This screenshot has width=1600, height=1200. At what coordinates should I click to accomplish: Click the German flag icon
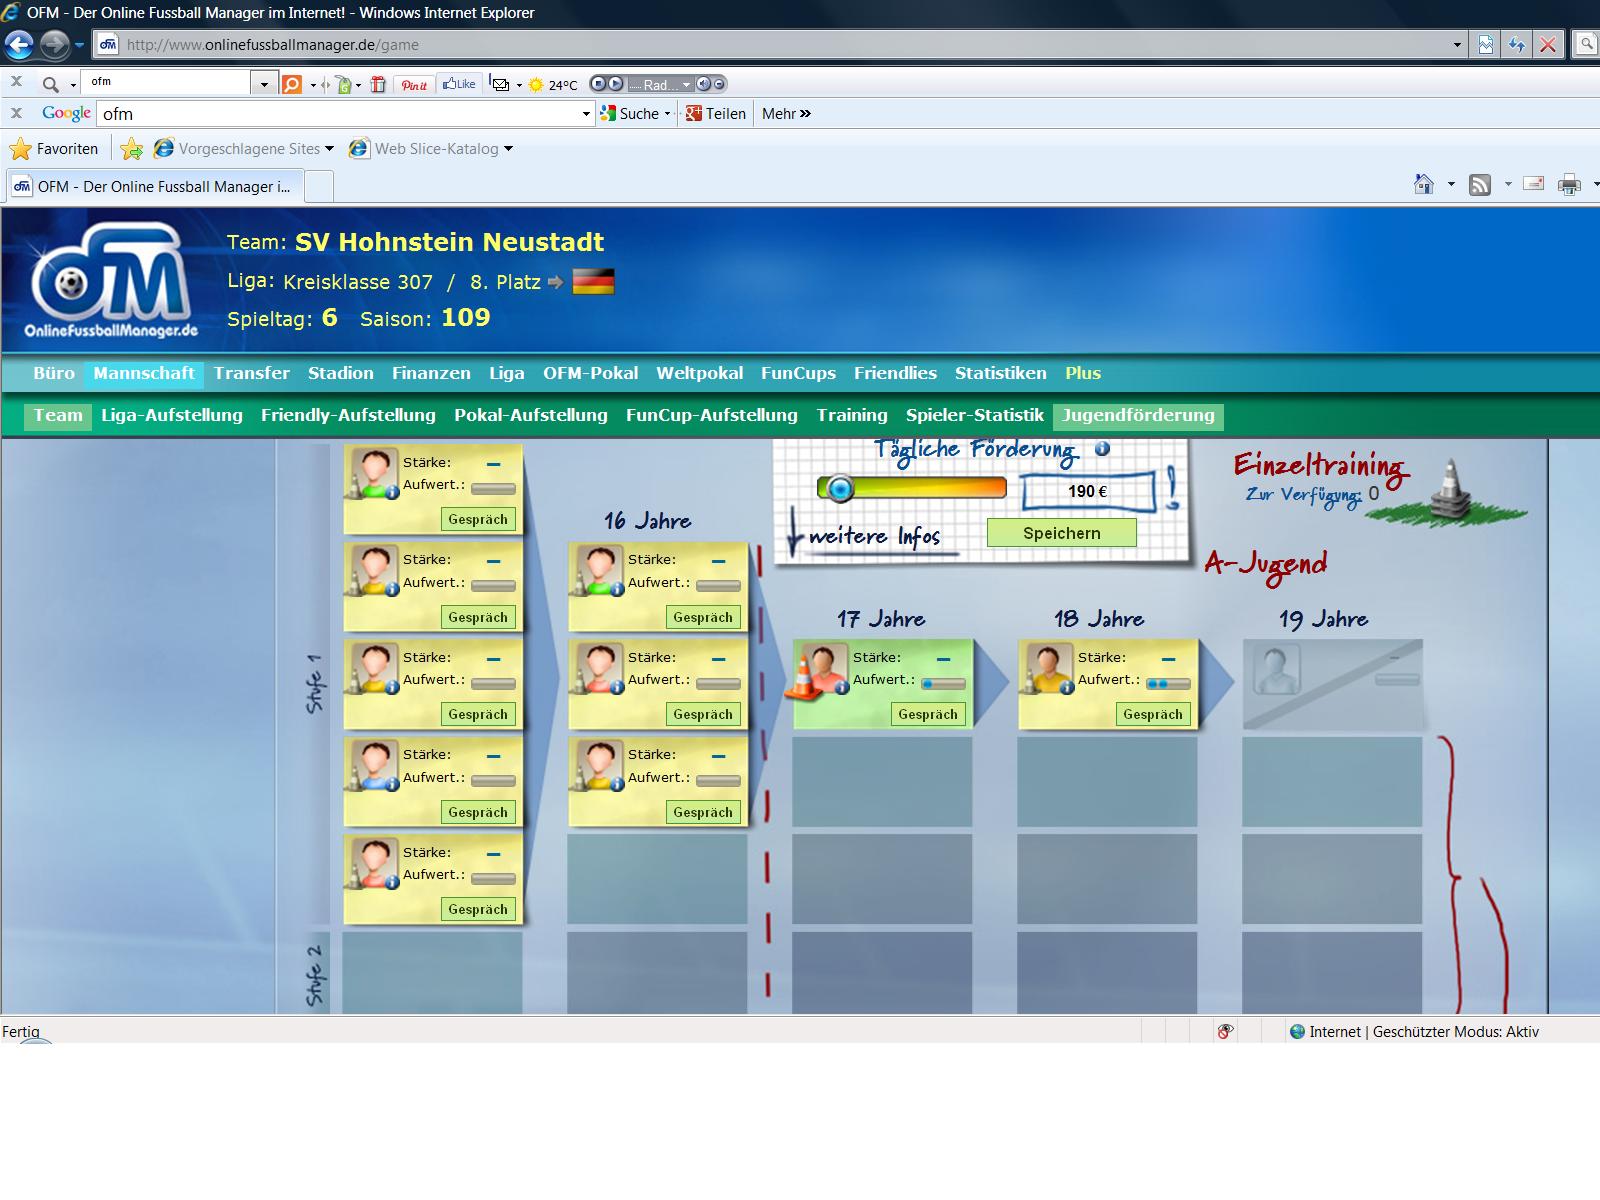(593, 282)
